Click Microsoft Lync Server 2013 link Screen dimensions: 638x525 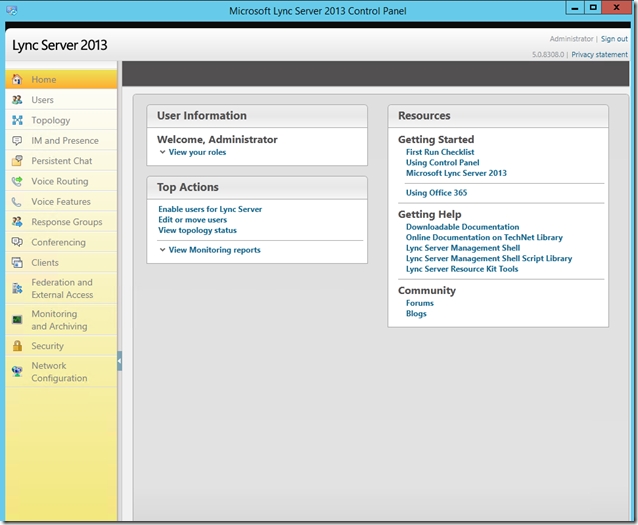(456, 173)
